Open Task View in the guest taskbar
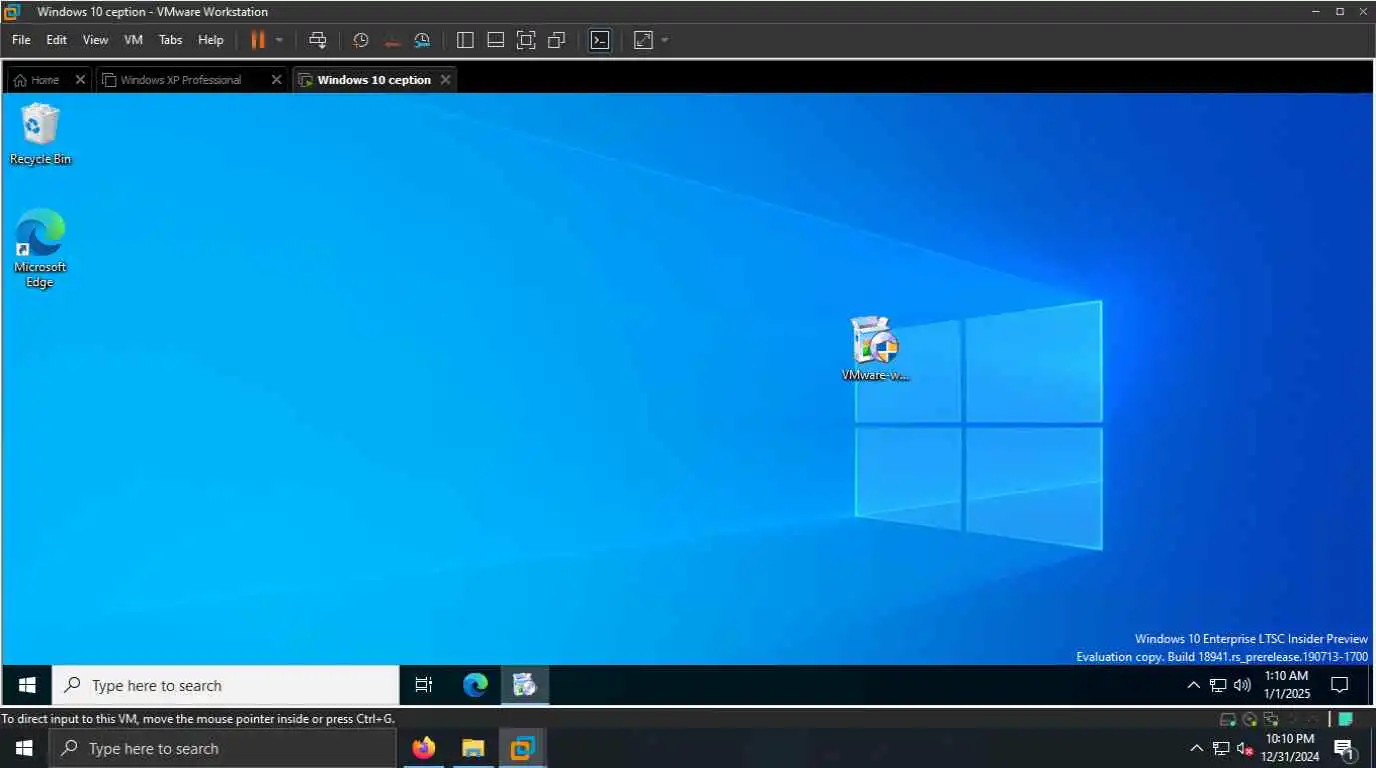Screen dimensions: 1376x768 (423, 685)
